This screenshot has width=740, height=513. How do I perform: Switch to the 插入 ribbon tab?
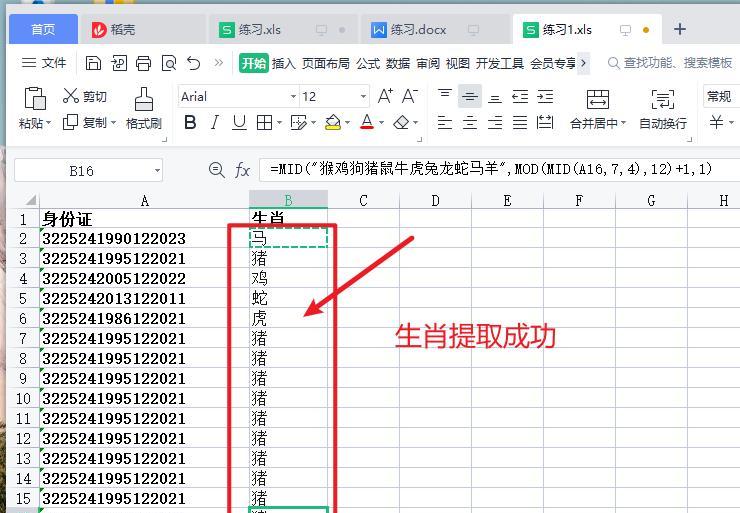[x=284, y=63]
